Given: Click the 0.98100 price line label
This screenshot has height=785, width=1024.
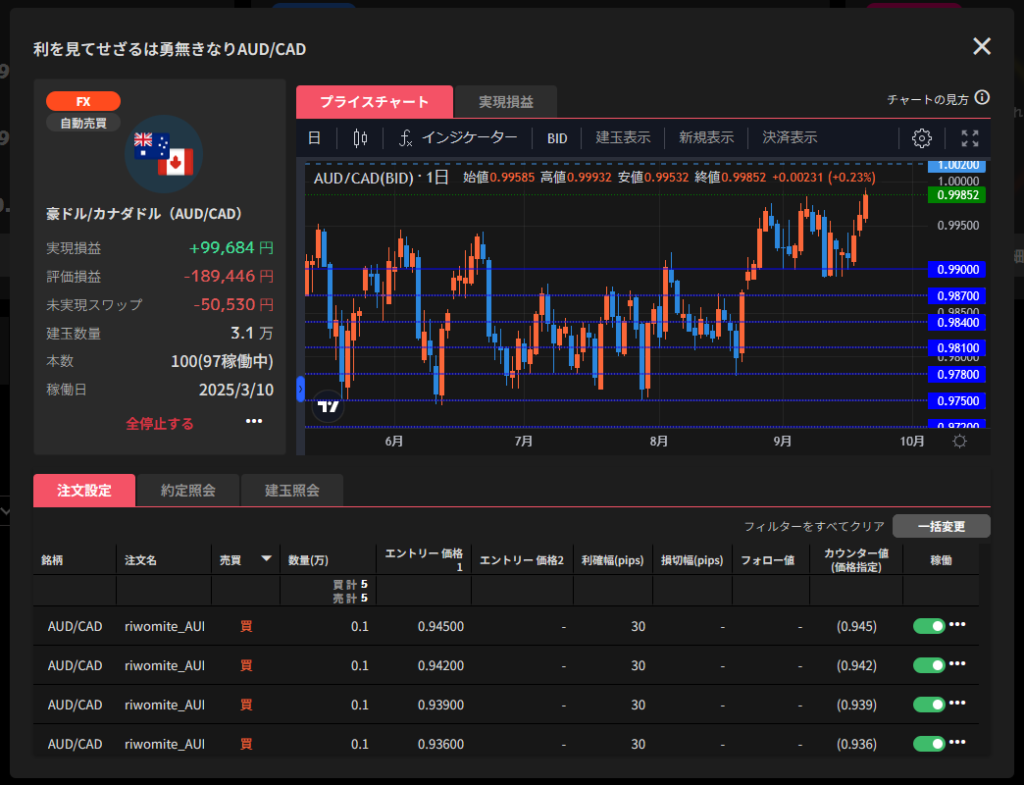Looking at the screenshot, I should [957, 348].
